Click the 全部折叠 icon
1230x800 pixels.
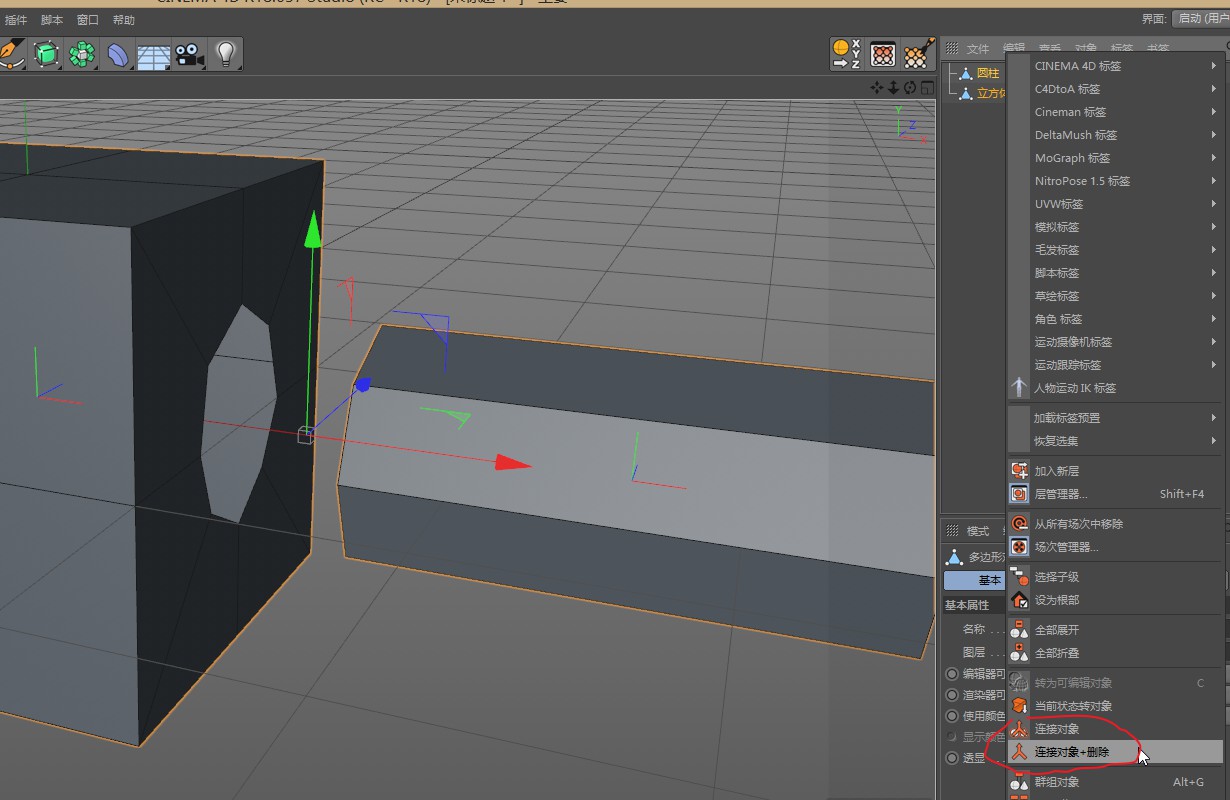pos(1019,652)
